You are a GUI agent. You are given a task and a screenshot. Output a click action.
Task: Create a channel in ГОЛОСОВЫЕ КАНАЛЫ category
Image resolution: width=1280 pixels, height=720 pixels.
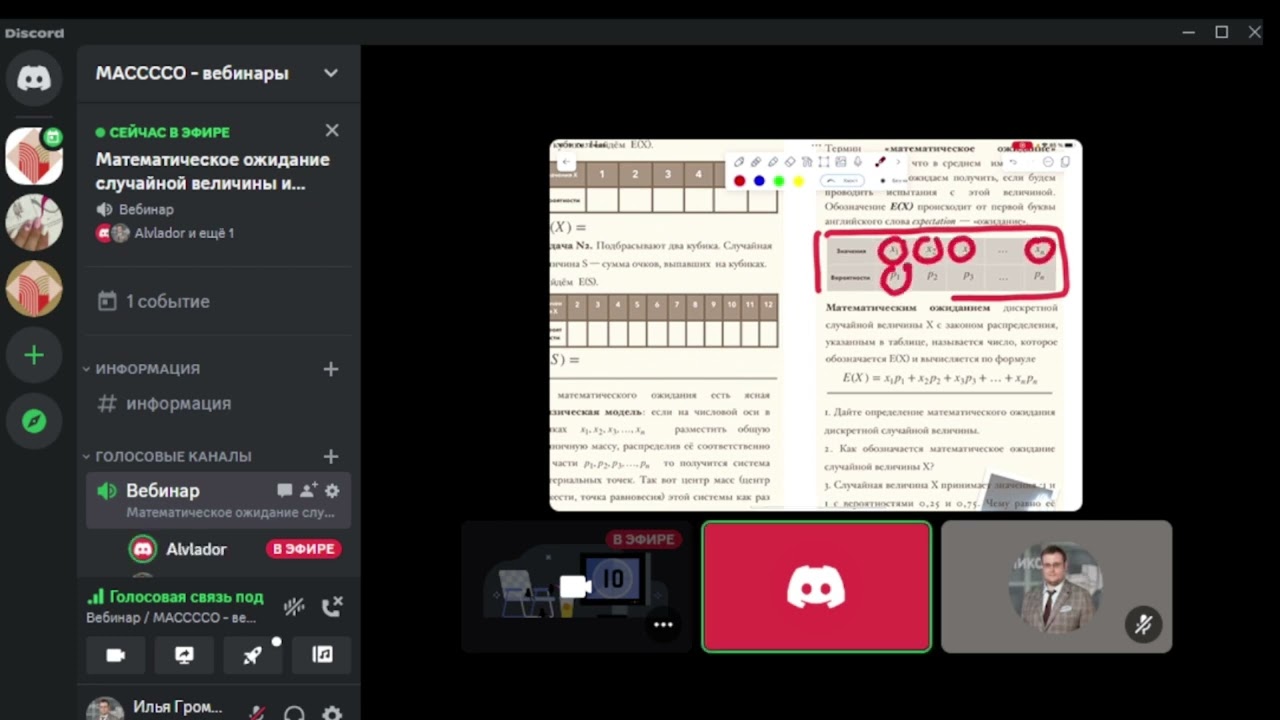[331, 457]
